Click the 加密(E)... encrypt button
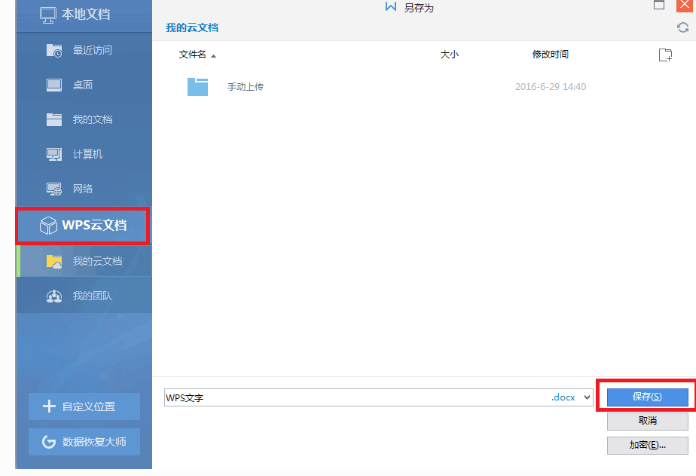Viewport: 696px width, 476px height. click(x=647, y=445)
